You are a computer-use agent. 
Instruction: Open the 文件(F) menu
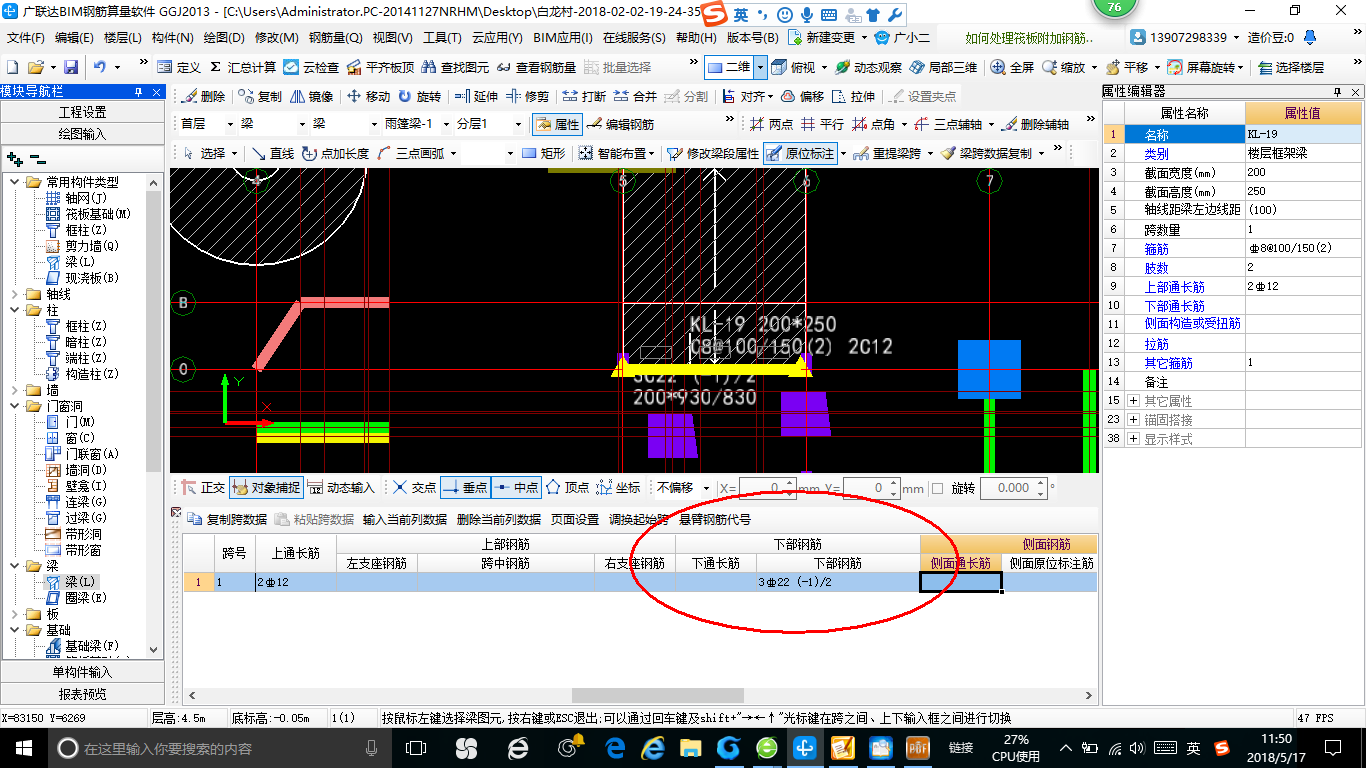pyautogui.click(x=26, y=37)
